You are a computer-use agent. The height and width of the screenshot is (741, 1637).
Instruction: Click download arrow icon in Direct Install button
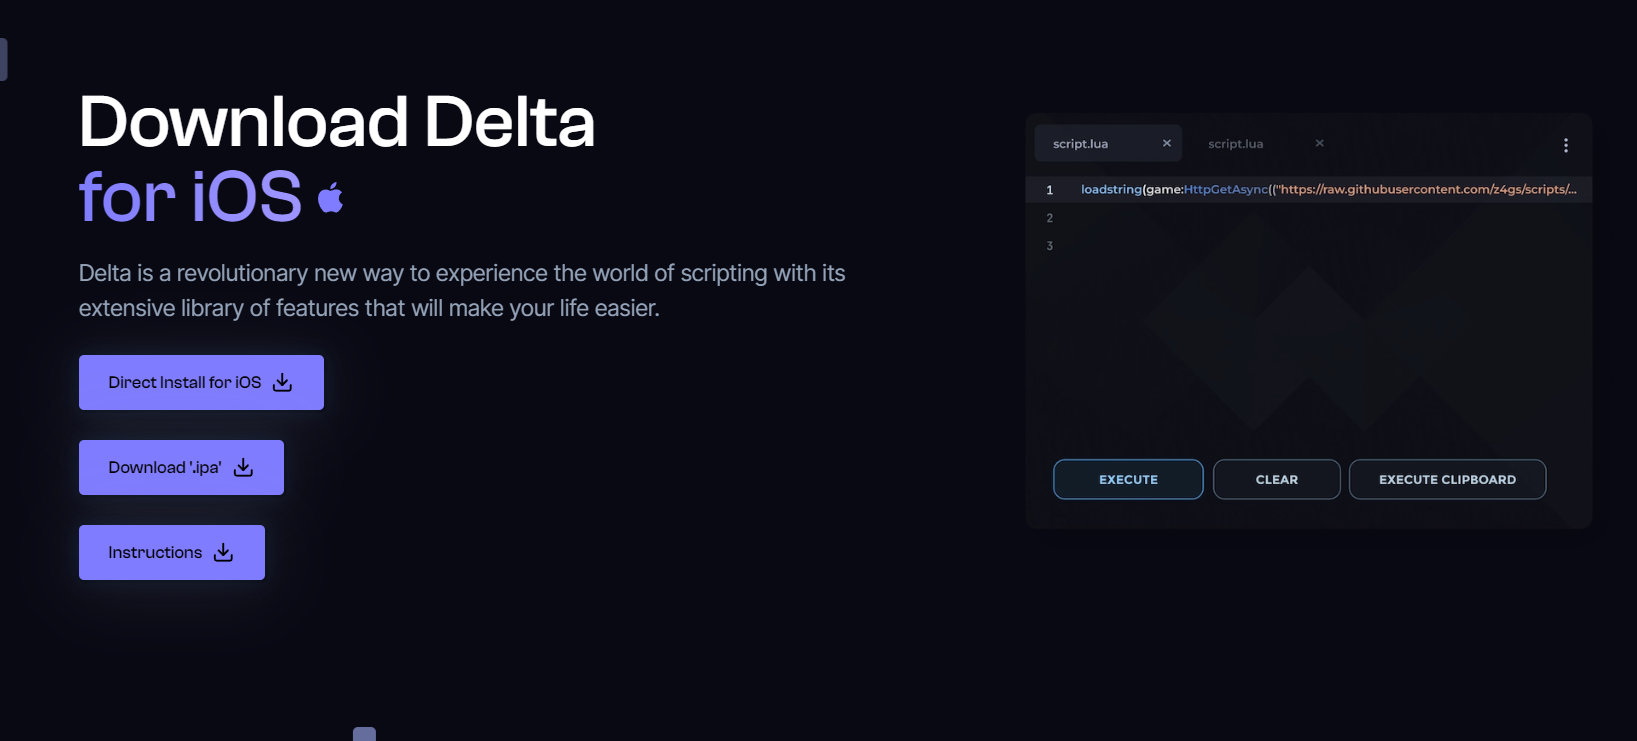(x=283, y=382)
